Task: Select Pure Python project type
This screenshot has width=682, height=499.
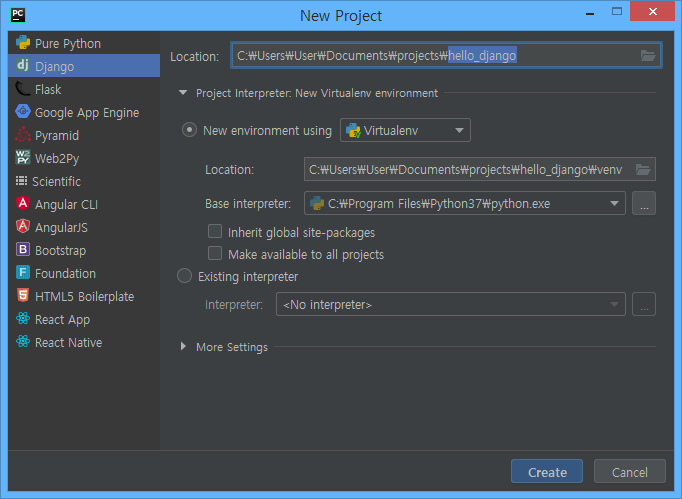Action: point(84,43)
